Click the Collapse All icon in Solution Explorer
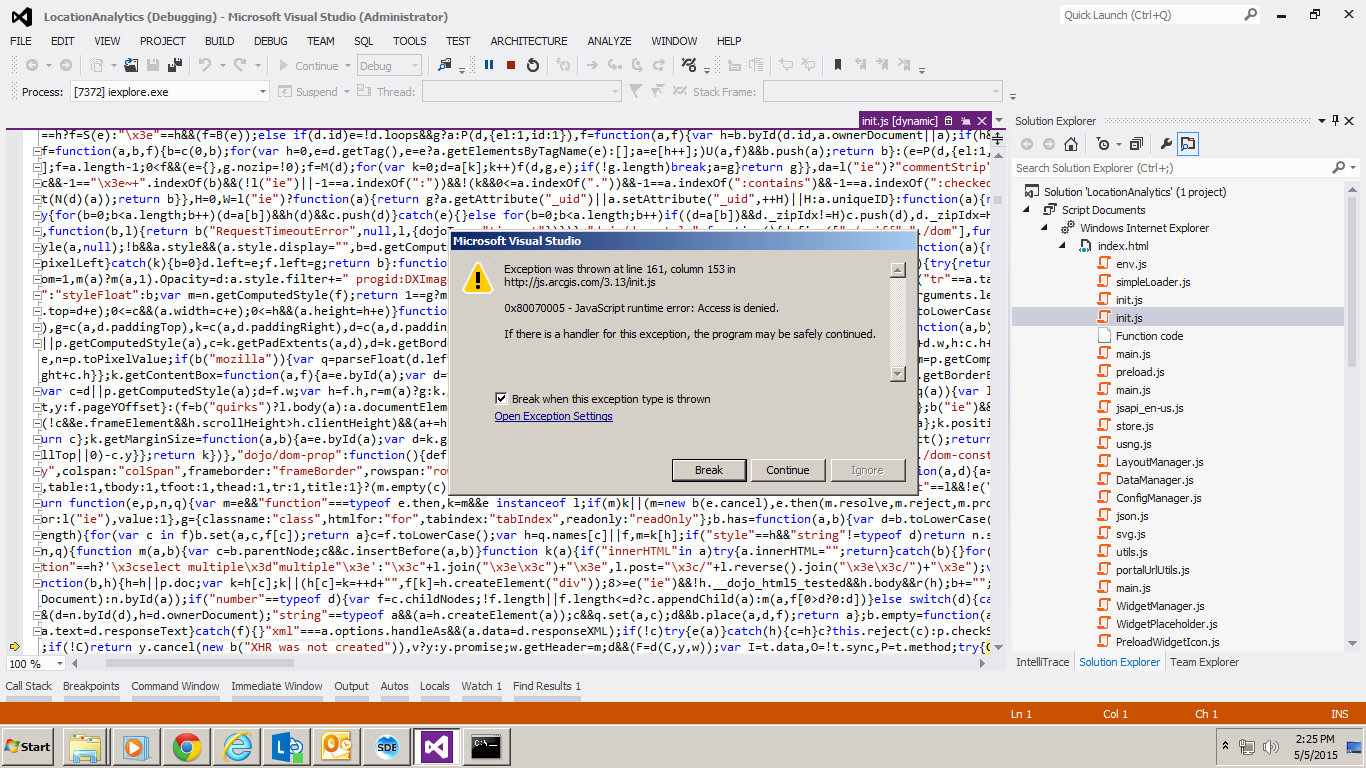 click(1136, 144)
